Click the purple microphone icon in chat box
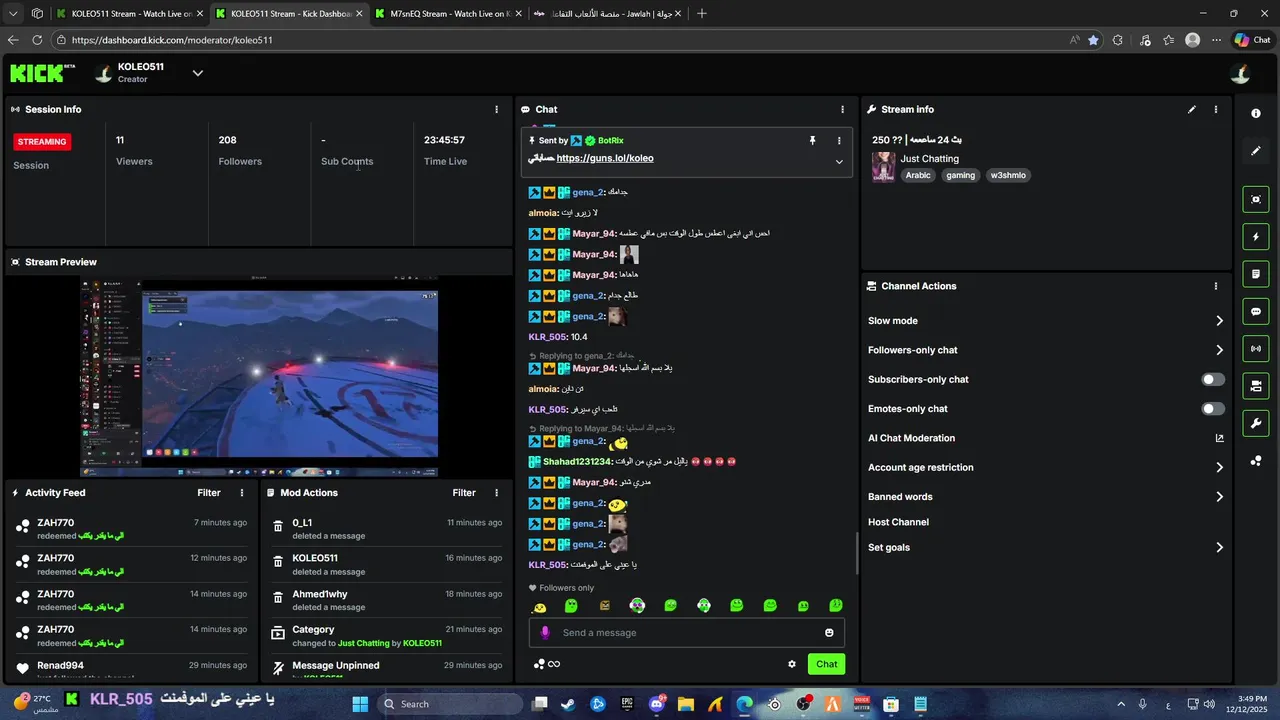 coord(545,632)
